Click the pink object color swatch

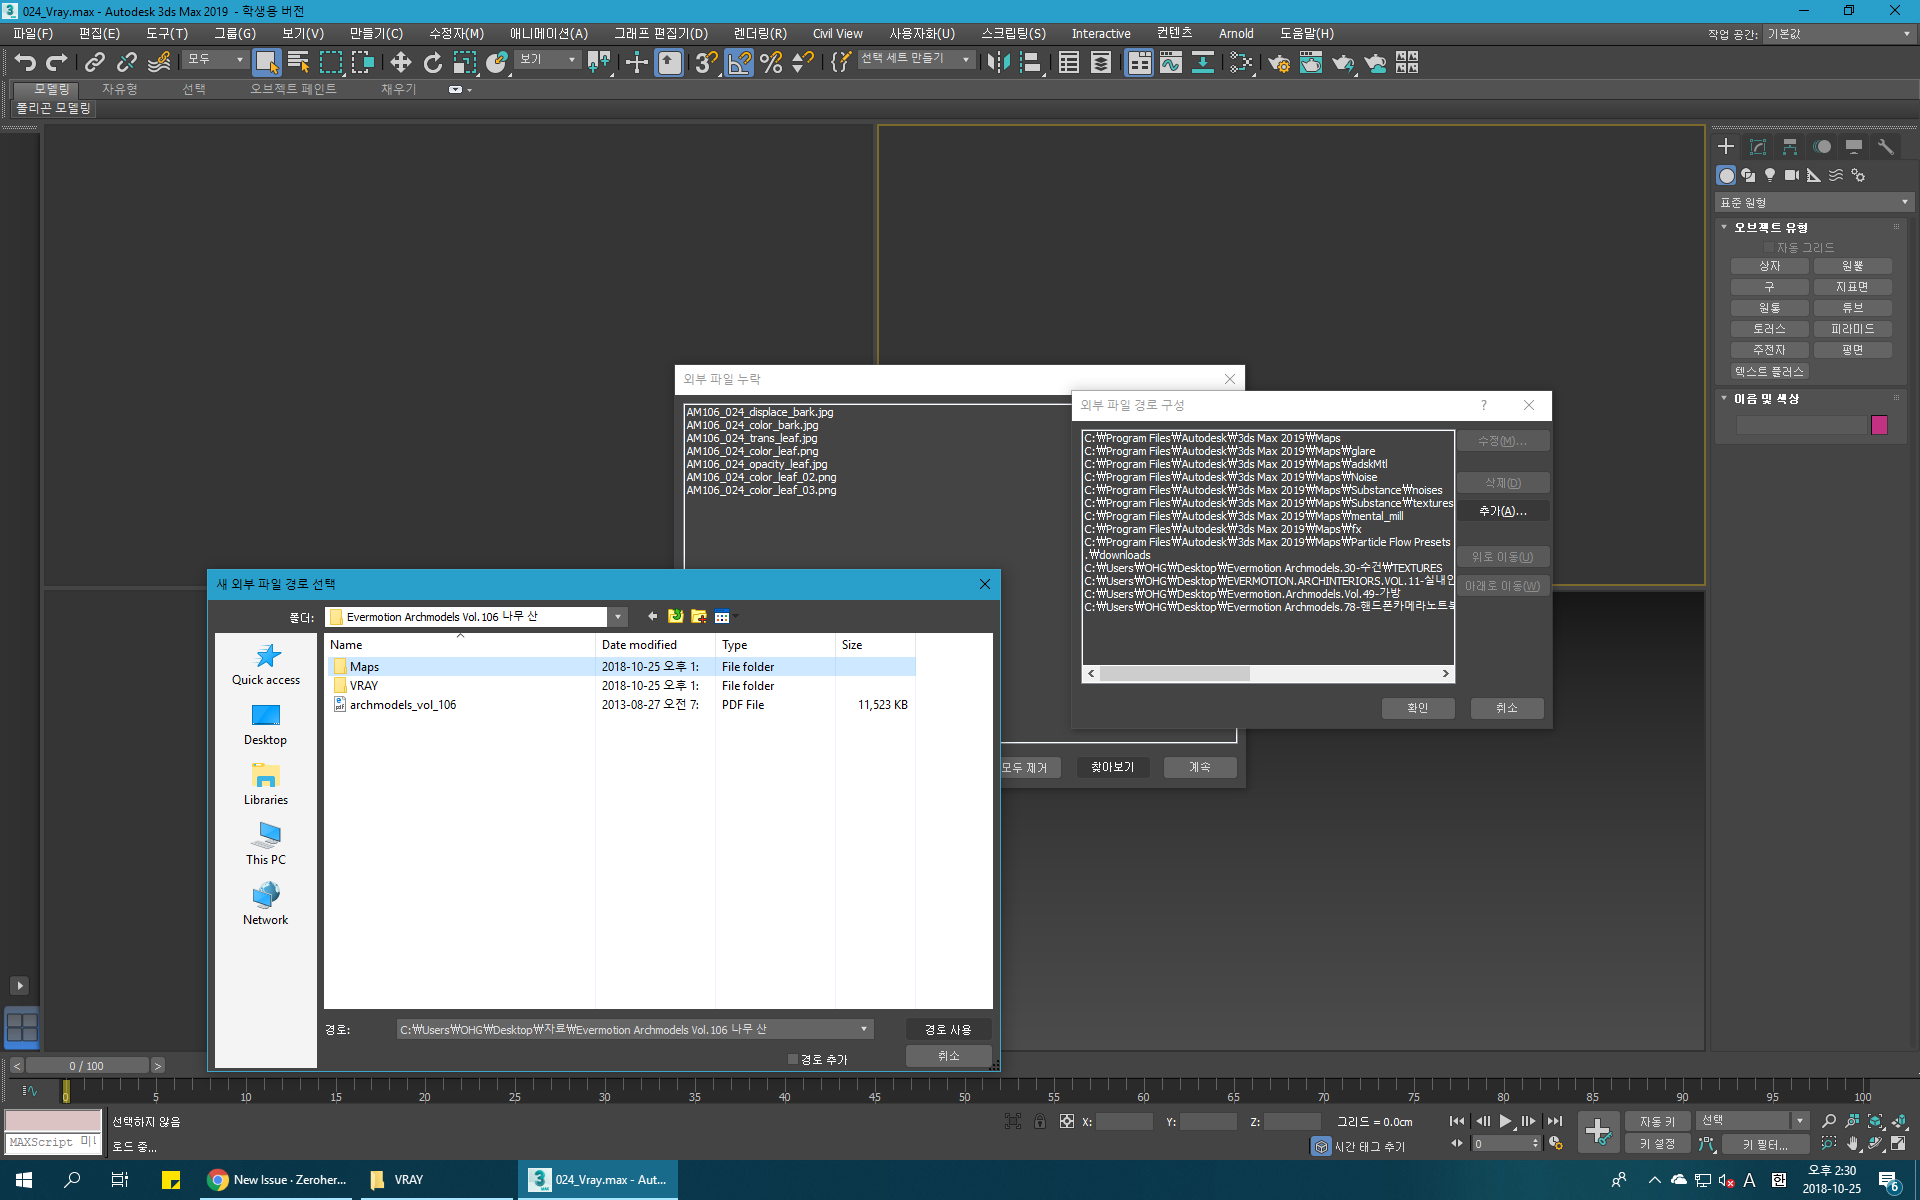pyautogui.click(x=1879, y=425)
